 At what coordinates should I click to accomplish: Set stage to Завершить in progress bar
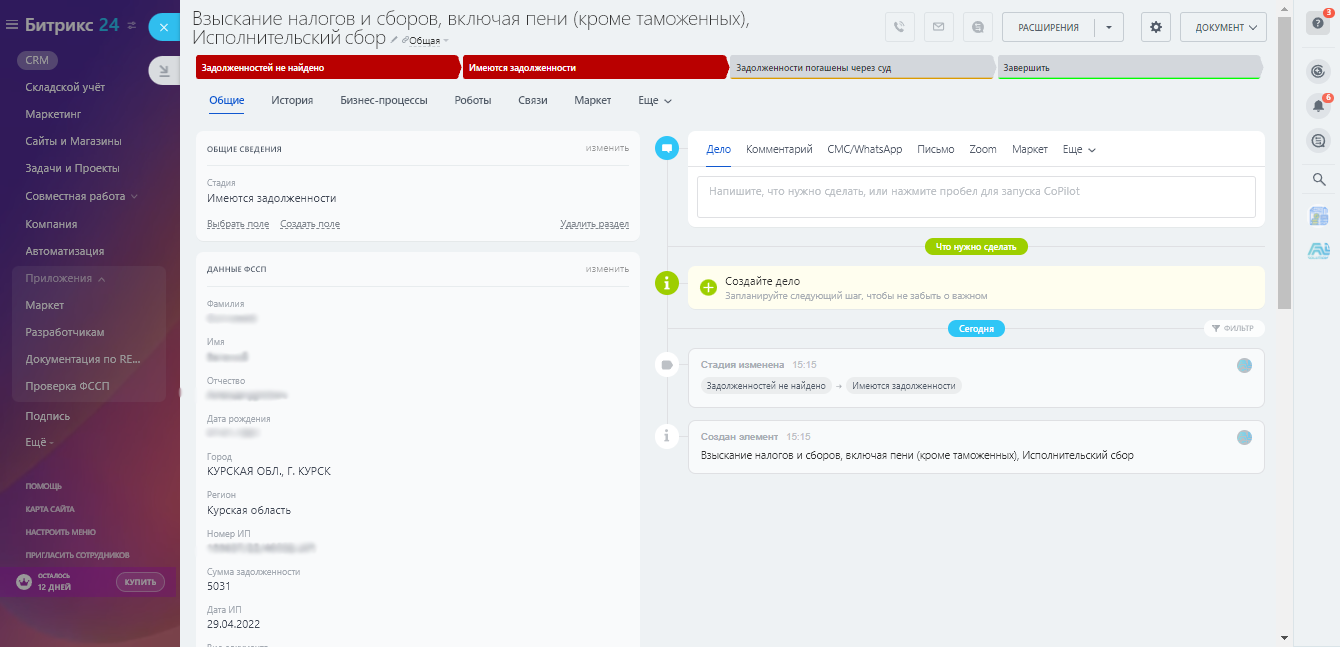click(x=1128, y=68)
